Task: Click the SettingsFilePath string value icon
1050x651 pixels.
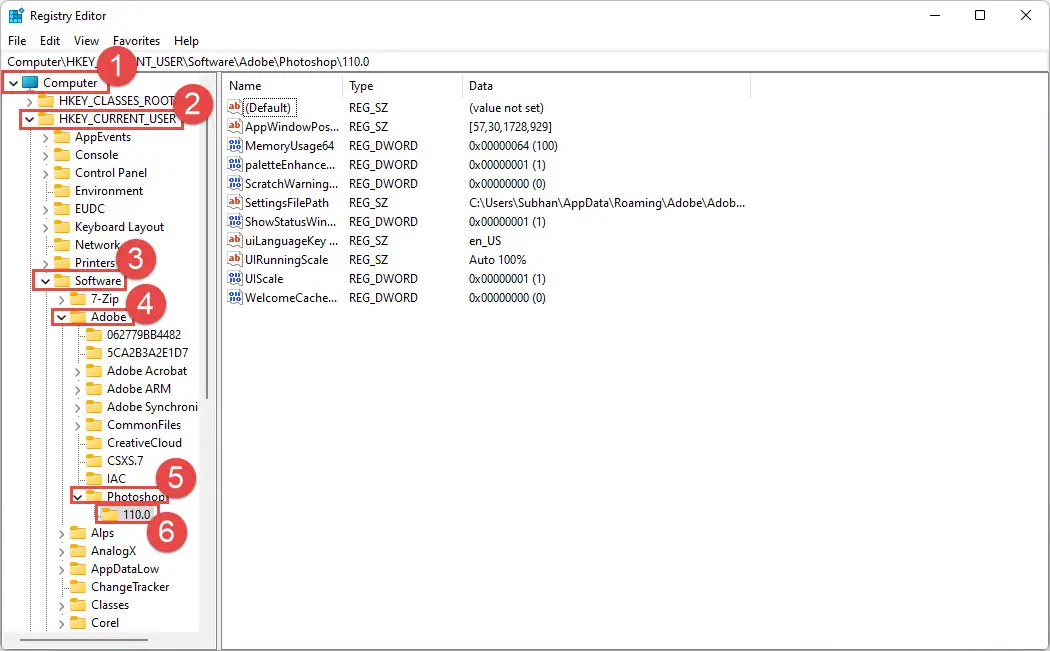Action: click(x=234, y=202)
